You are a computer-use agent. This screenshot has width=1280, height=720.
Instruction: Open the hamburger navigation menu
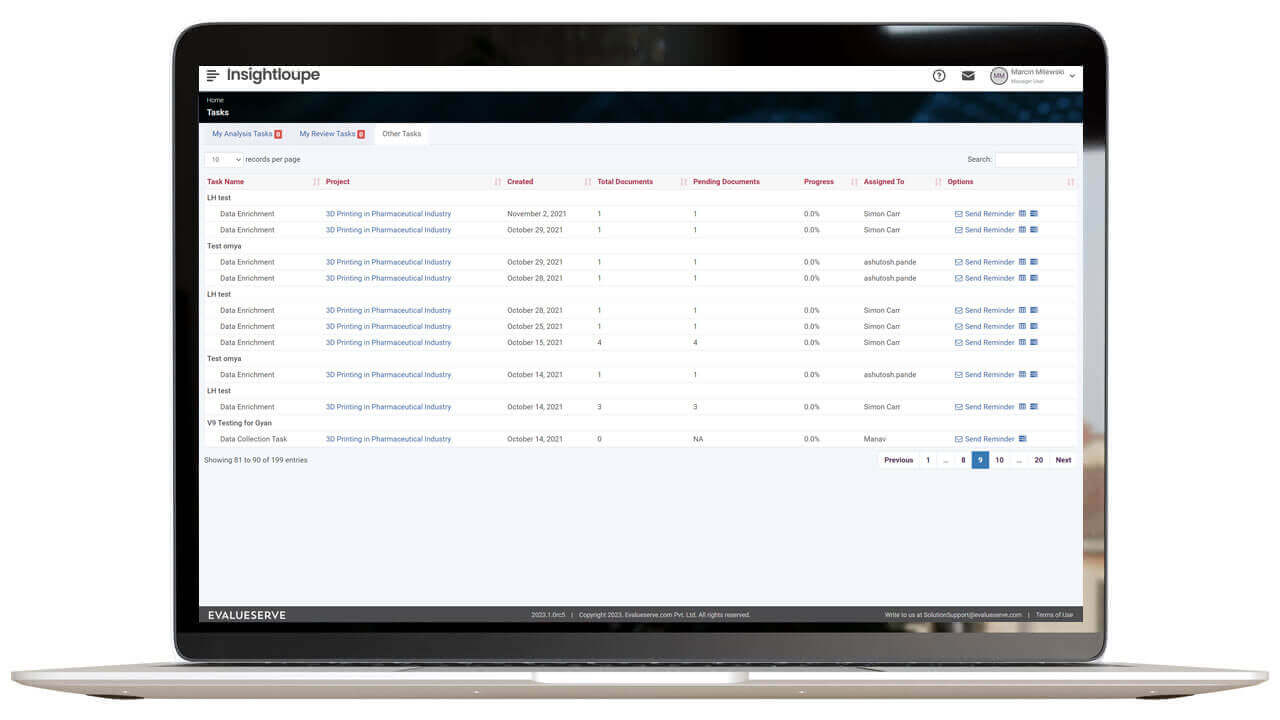click(212, 75)
